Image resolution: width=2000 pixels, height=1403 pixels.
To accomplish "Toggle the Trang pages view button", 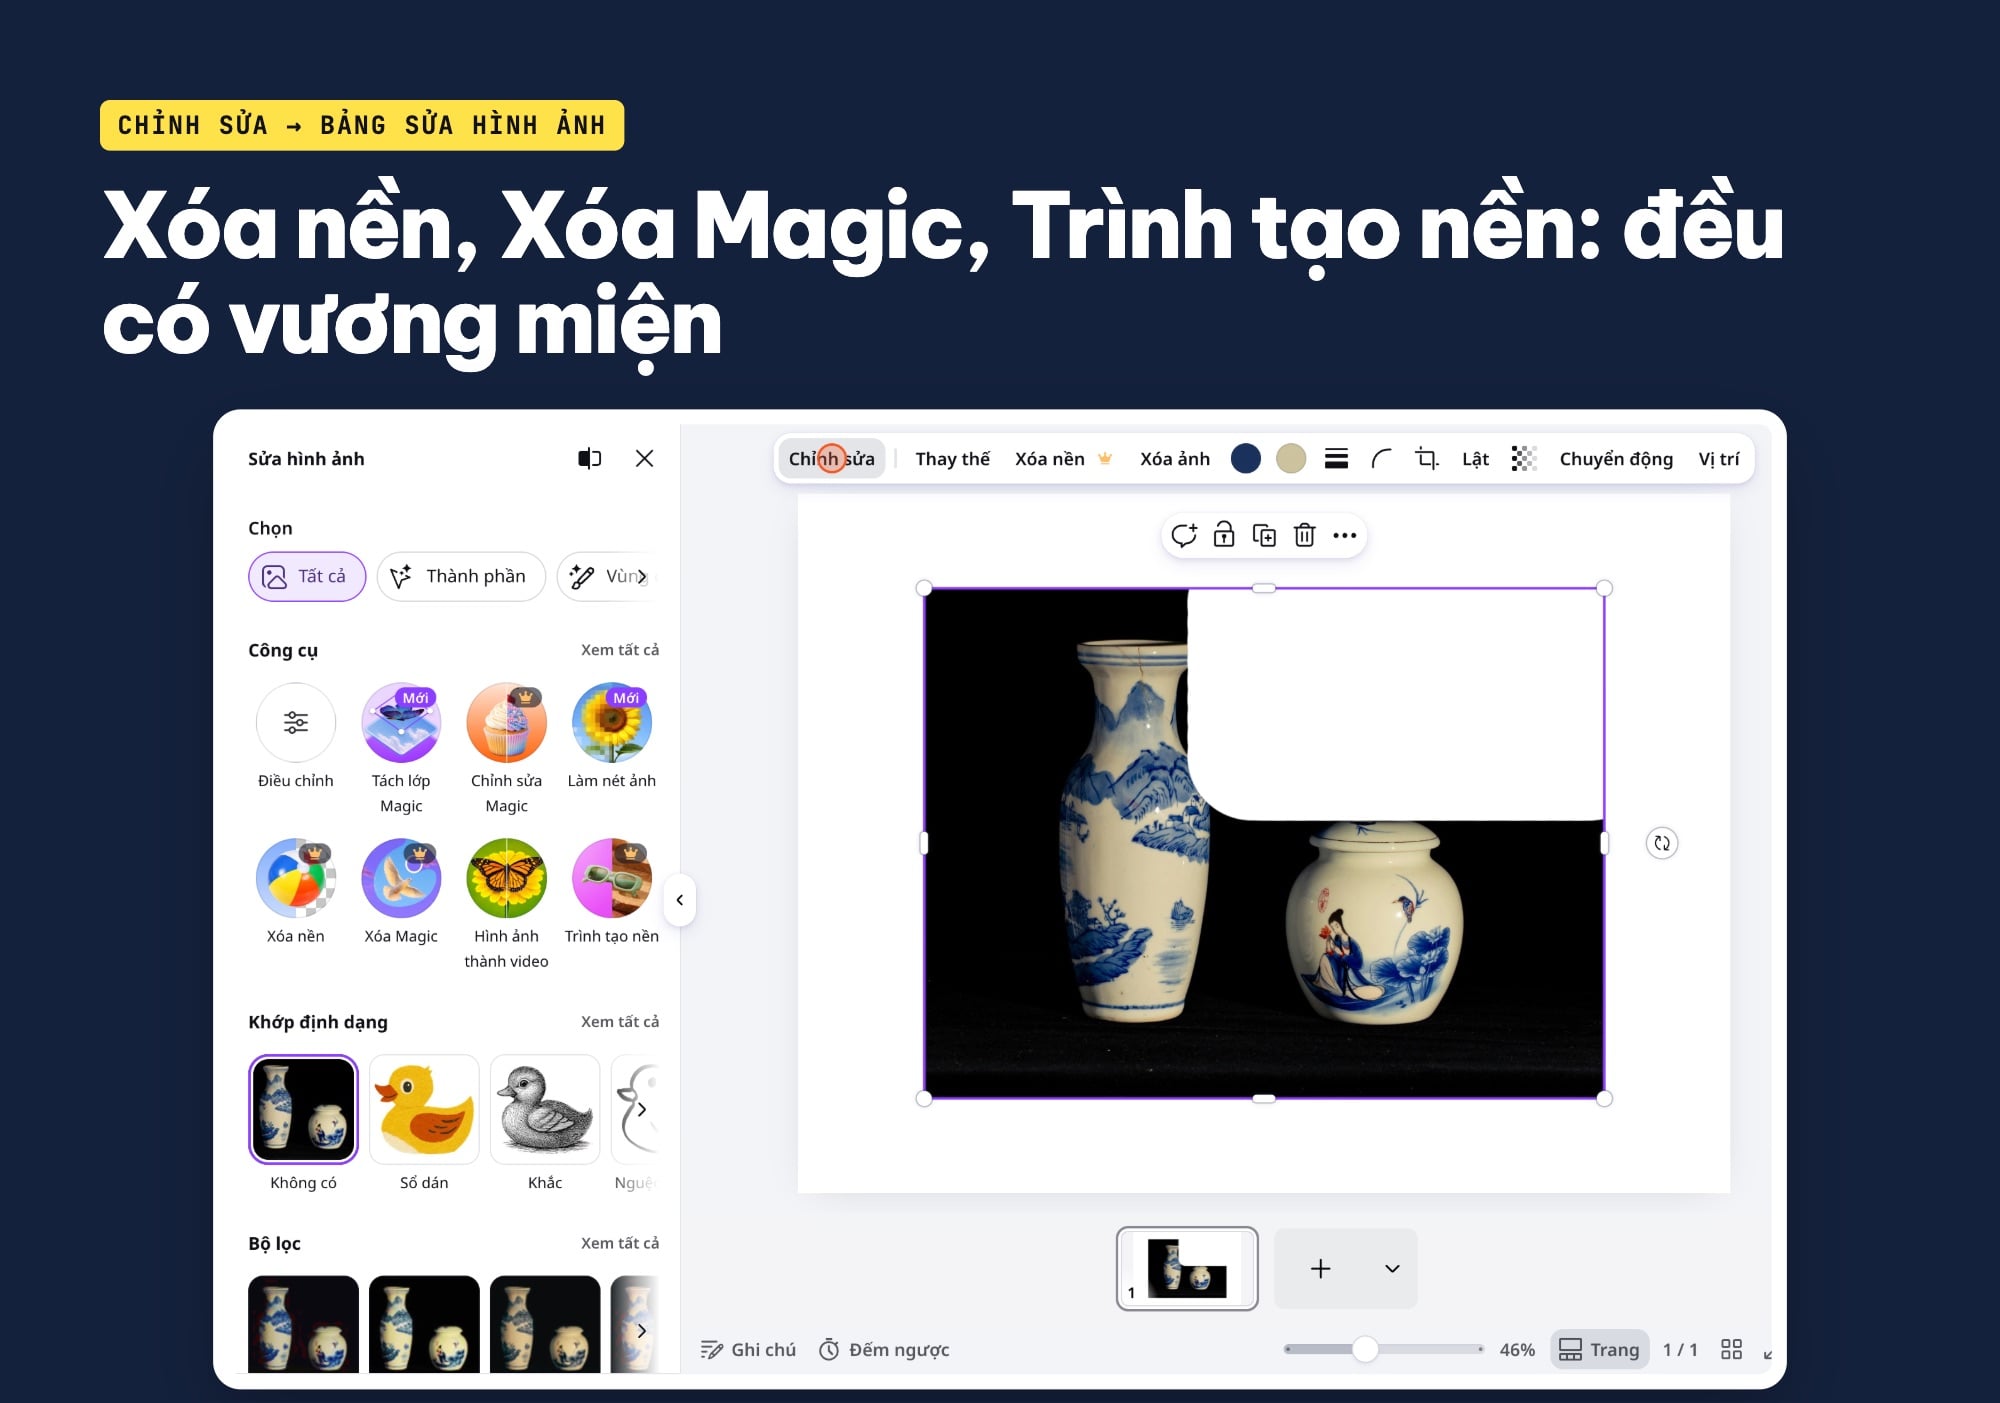I will click(1599, 1349).
